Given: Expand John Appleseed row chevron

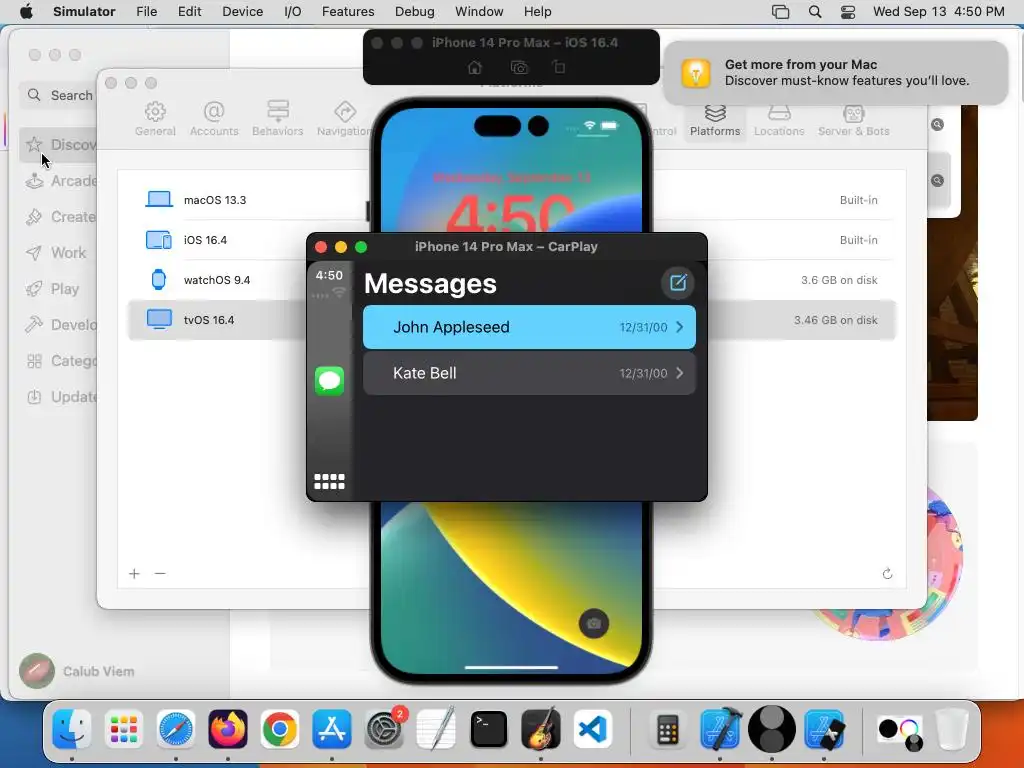Looking at the screenshot, I should (x=680, y=327).
